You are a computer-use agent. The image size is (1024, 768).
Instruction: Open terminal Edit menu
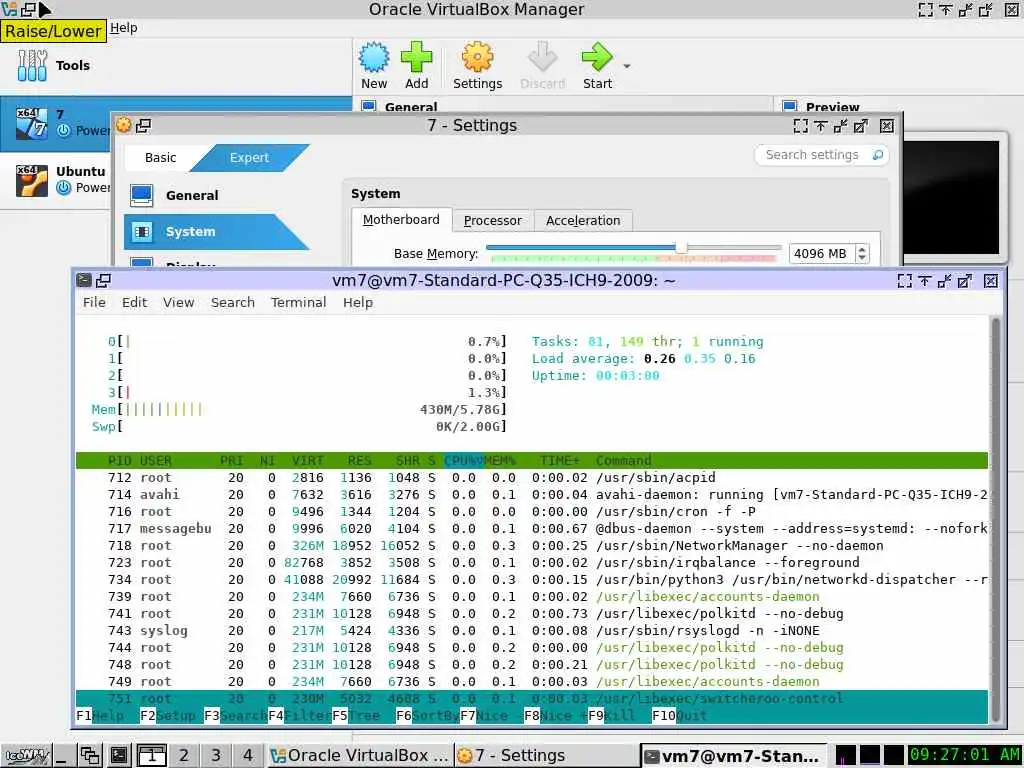point(135,302)
